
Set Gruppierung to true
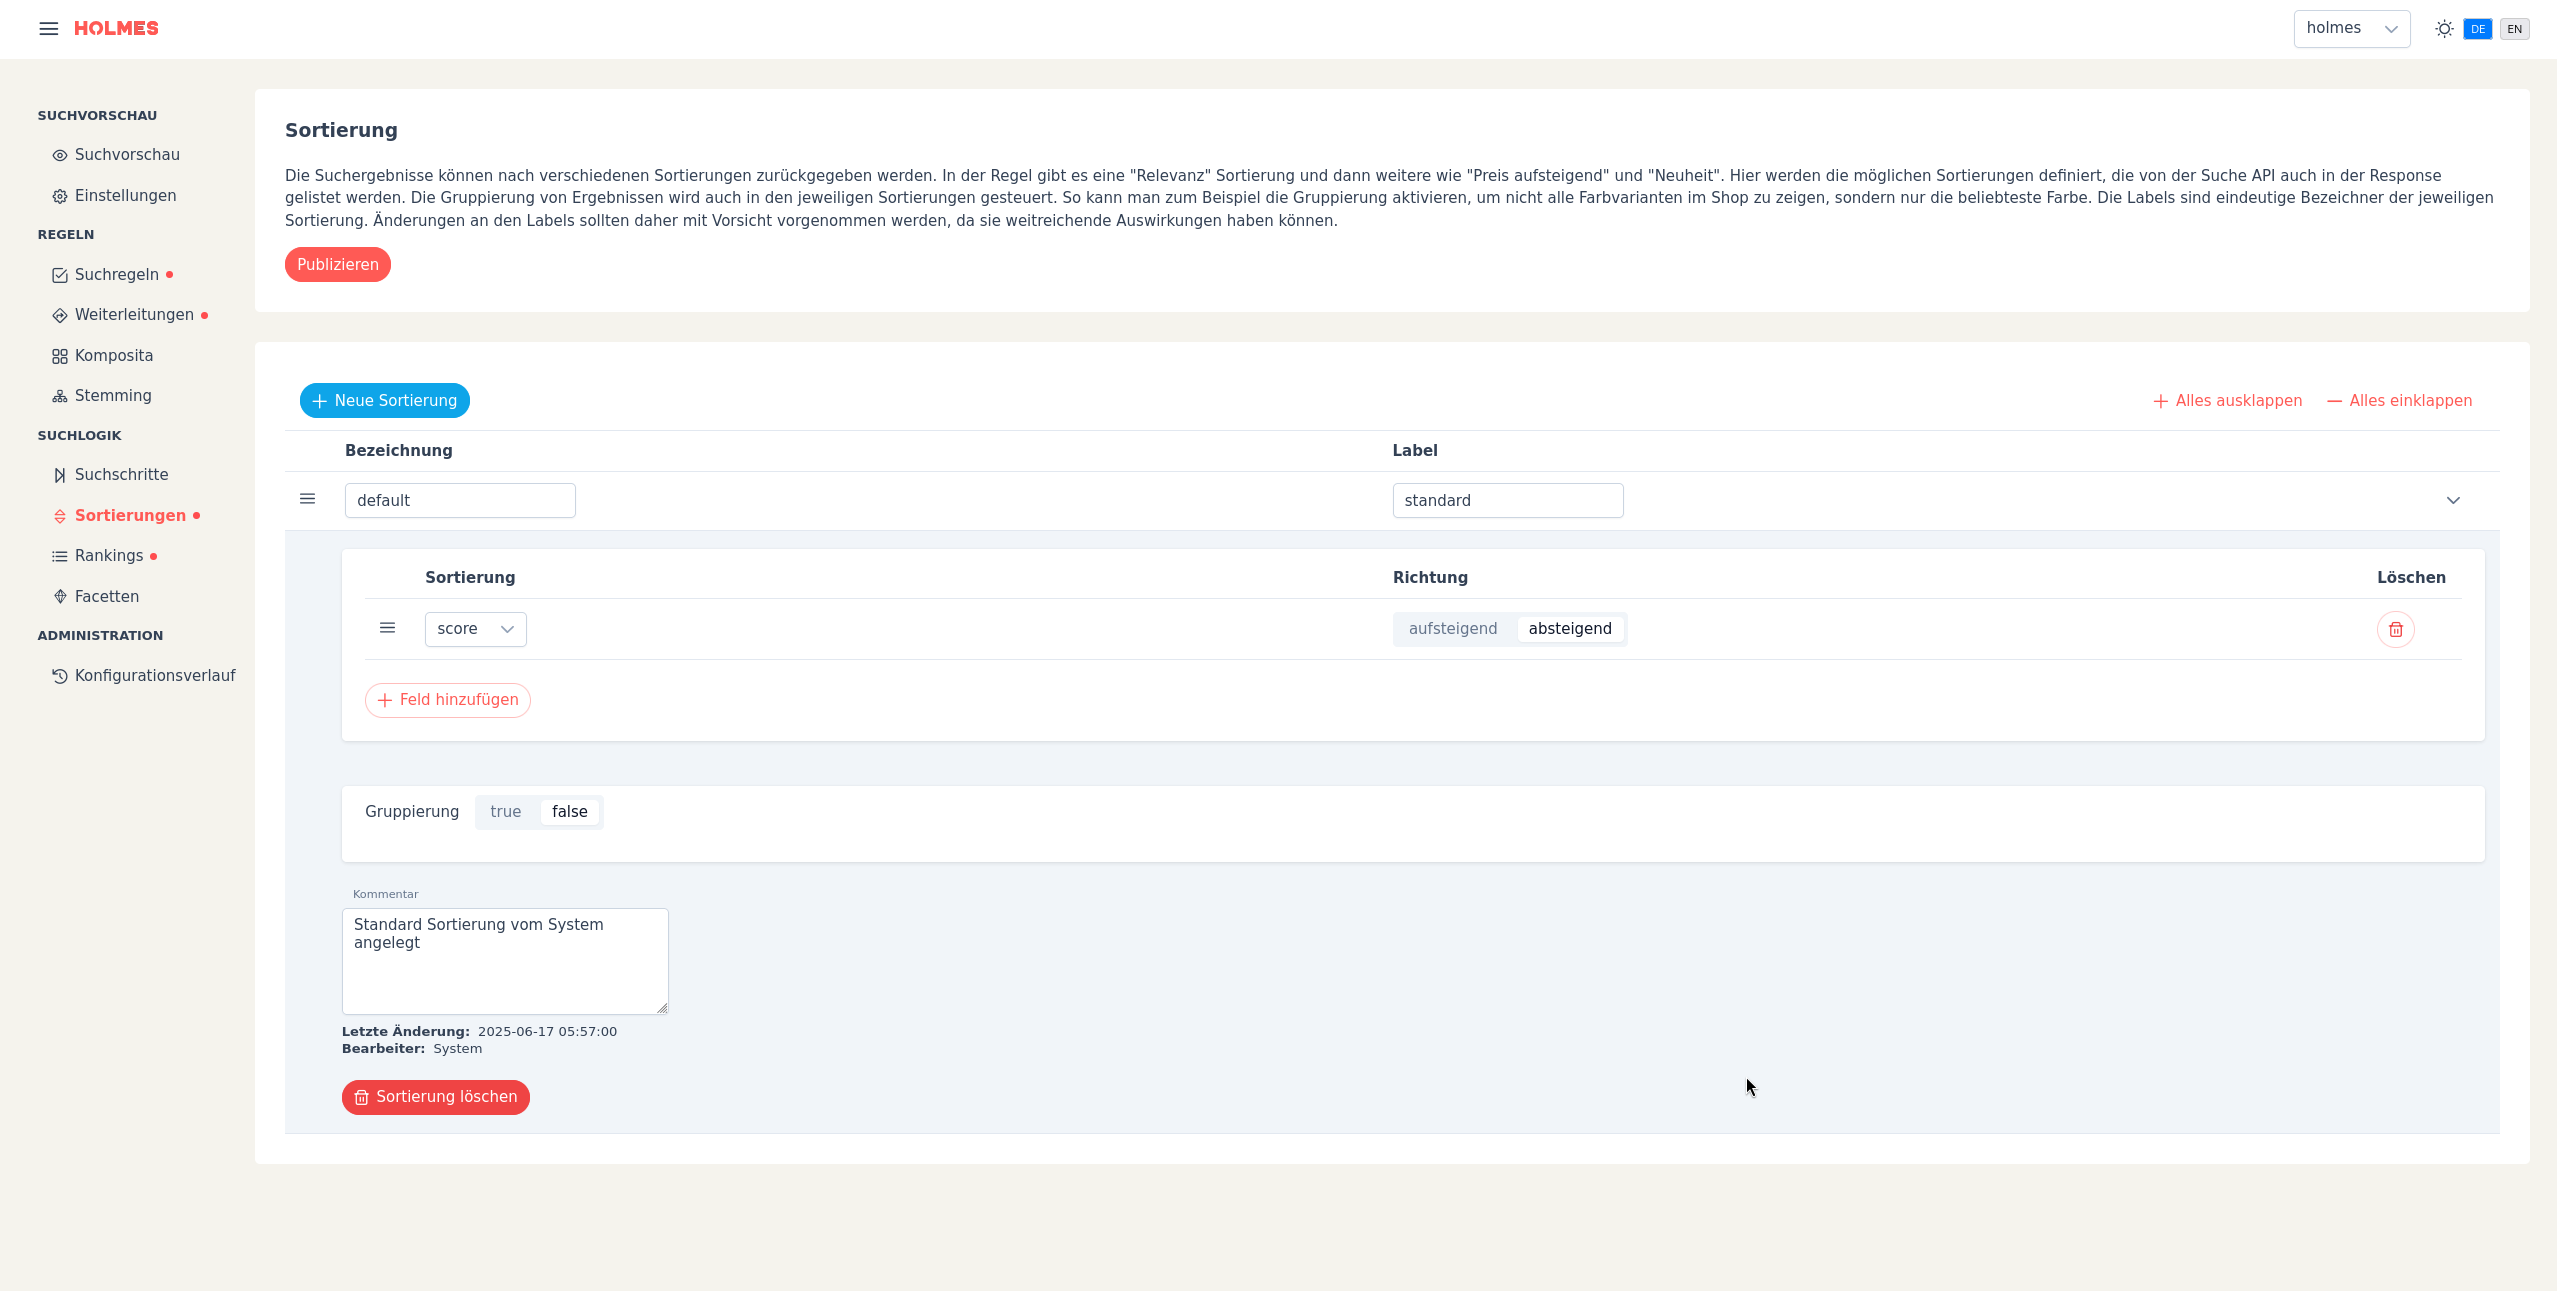click(x=505, y=812)
